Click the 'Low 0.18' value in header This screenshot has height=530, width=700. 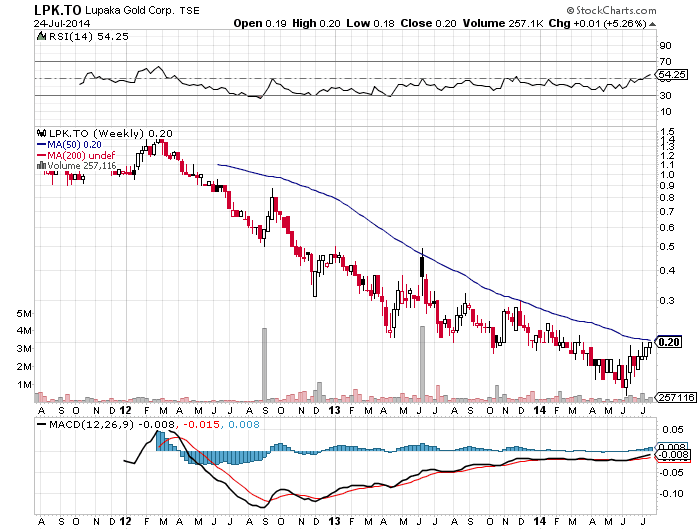coord(371,24)
